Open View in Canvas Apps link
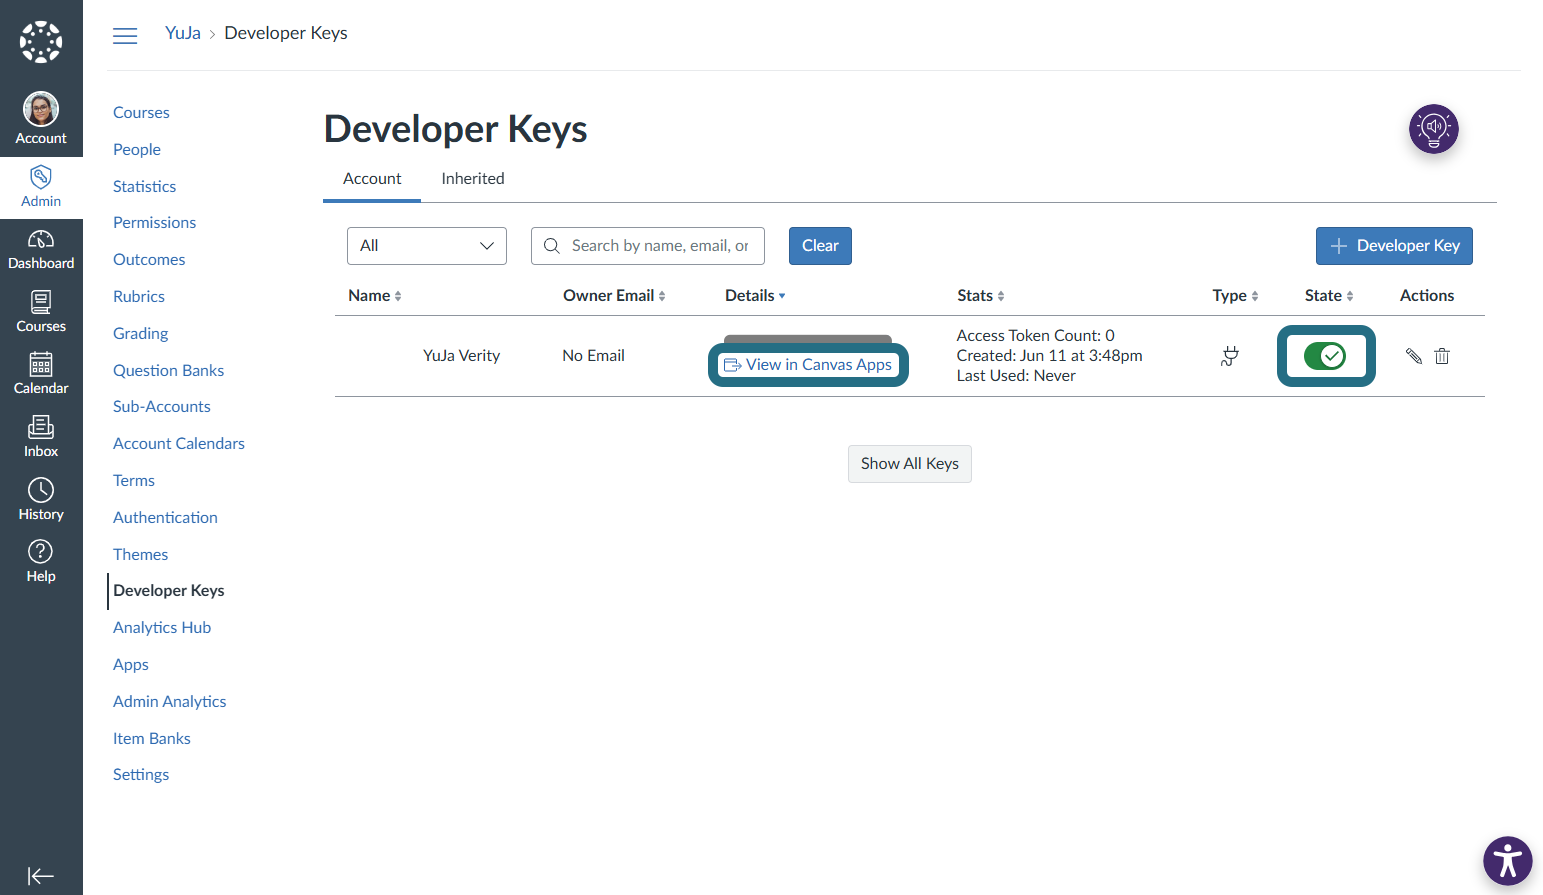 tap(808, 365)
